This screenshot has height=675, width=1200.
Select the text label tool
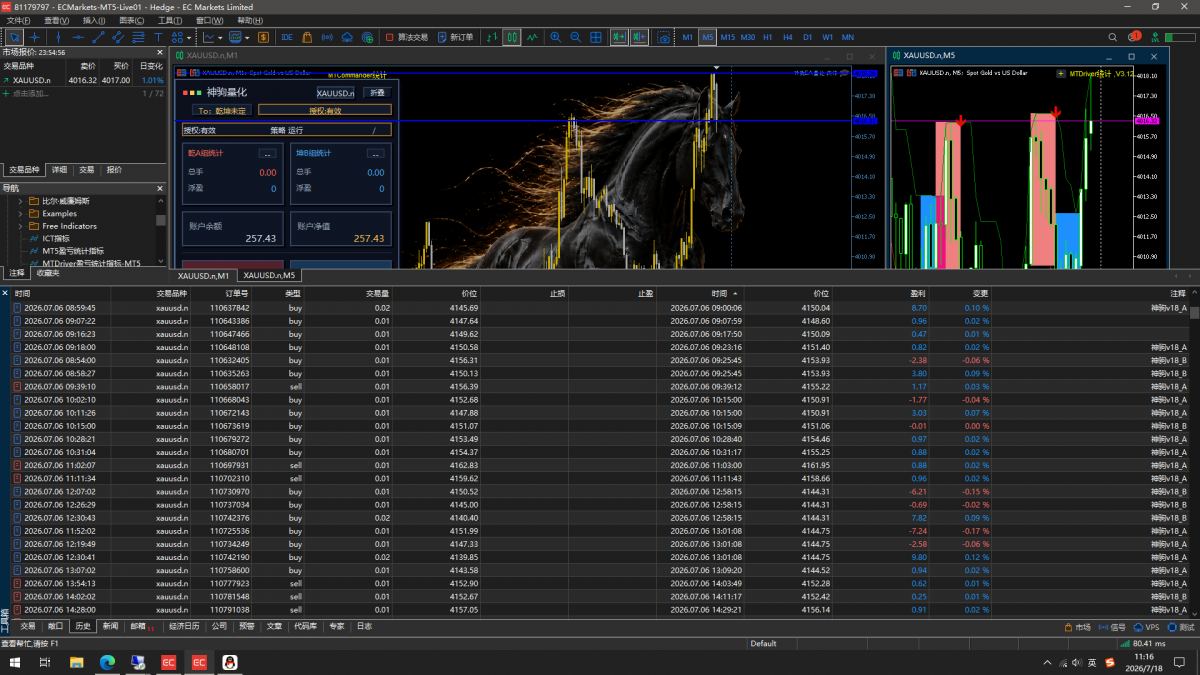158,37
